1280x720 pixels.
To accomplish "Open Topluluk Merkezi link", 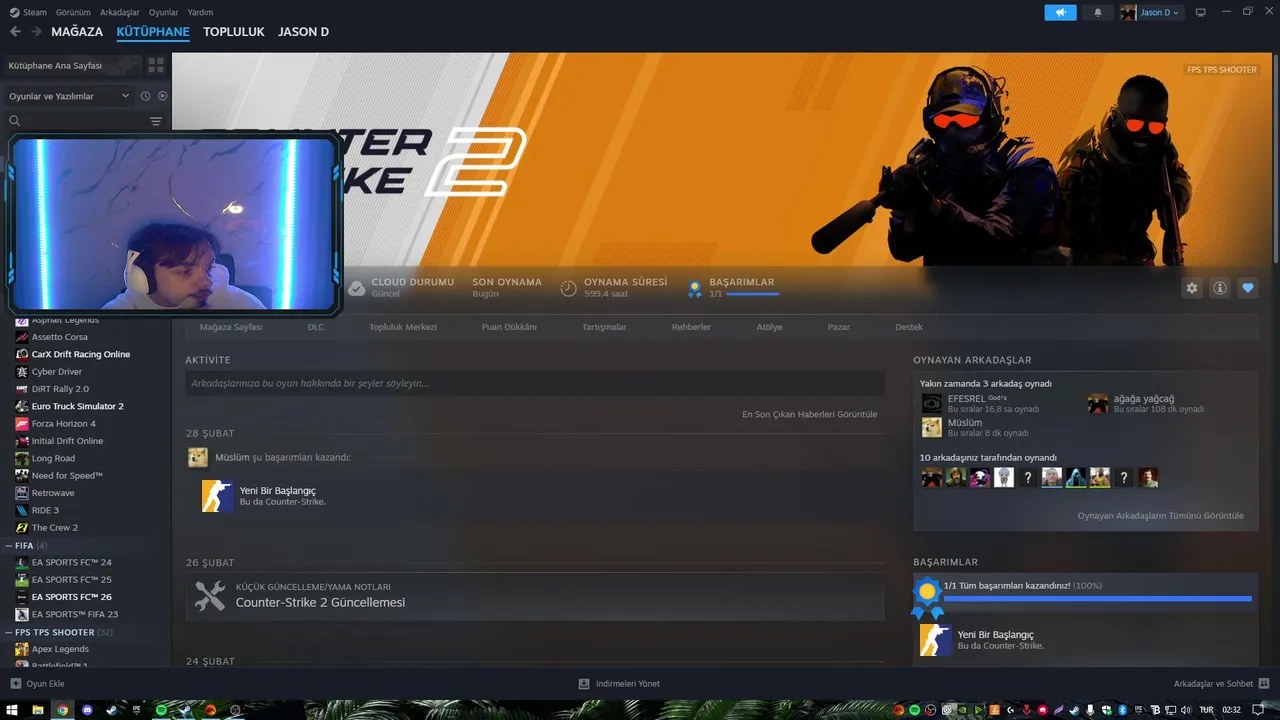I will tap(403, 327).
